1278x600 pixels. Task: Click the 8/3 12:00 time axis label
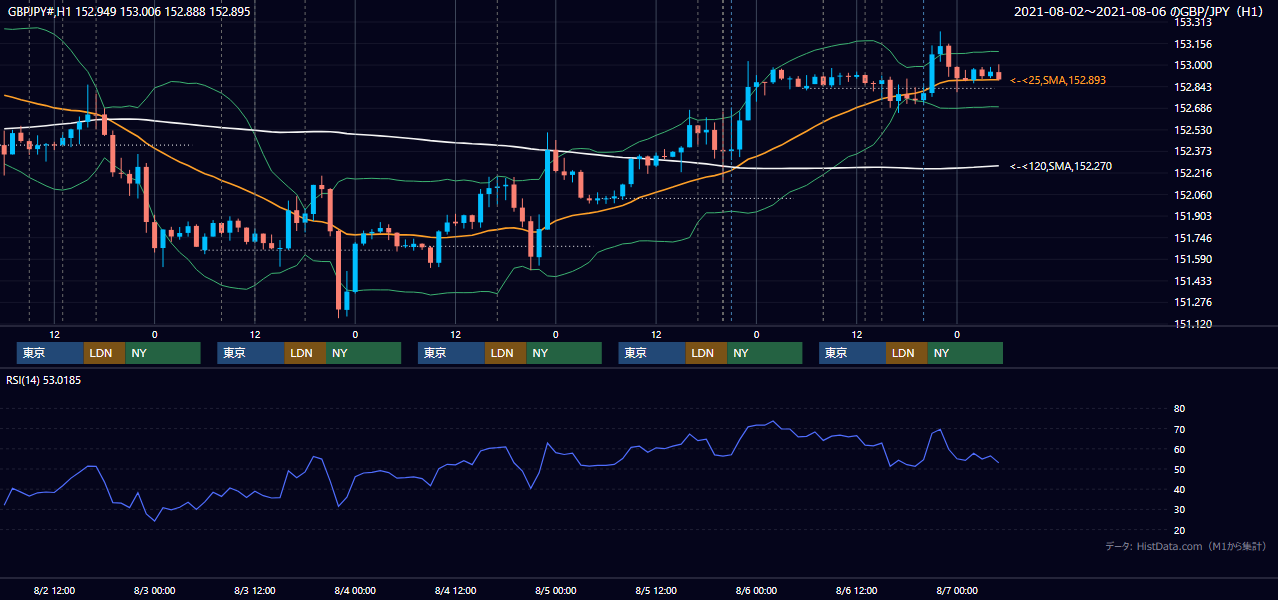click(255, 590)
